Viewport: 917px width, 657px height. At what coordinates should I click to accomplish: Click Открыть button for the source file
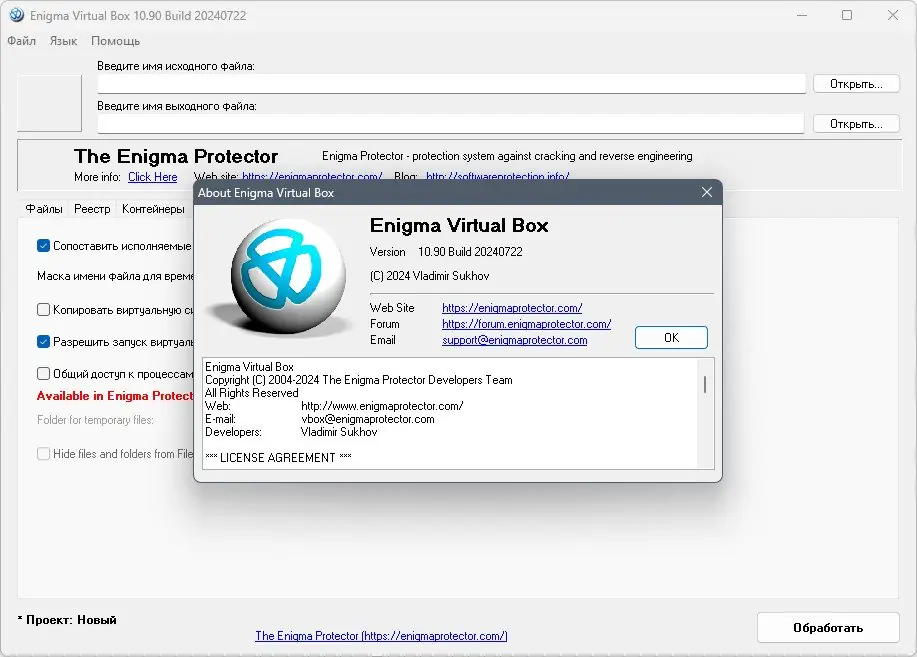click(856, 84)
